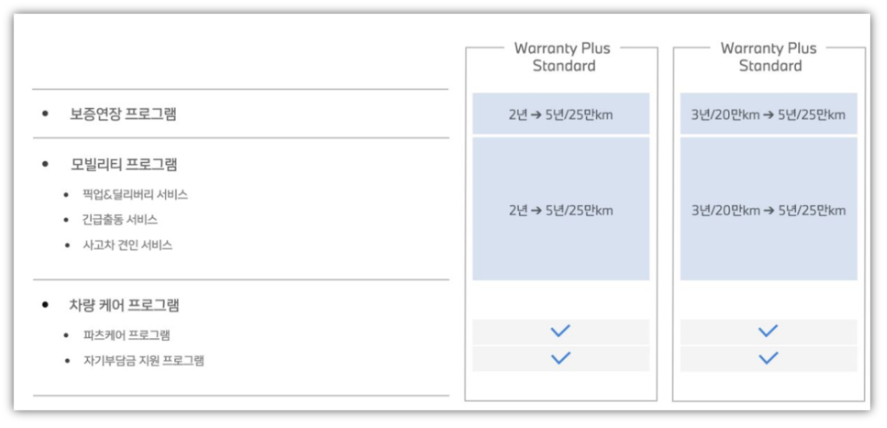
Task: Click the 파츠케어 checkmark under the 3년/20만km plan
Action: [x=768, y=332]
